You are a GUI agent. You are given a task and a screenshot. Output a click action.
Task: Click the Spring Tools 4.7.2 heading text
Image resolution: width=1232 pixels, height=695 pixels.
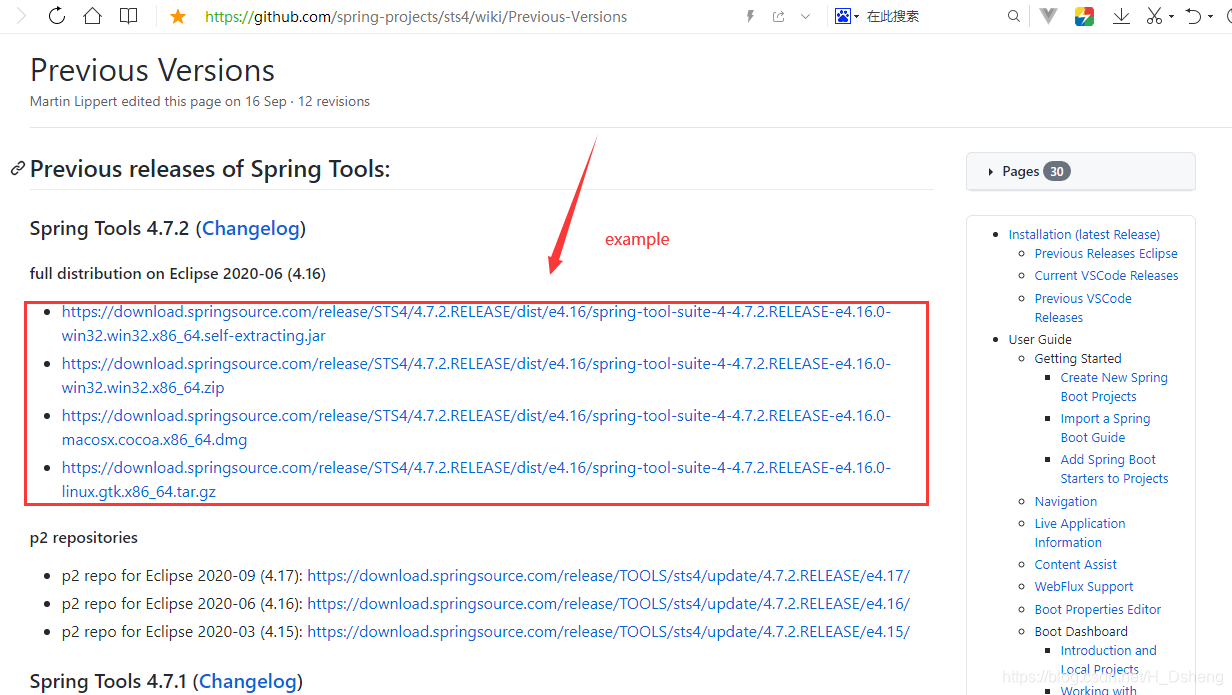pyautogui.click(x=109, y=228)
